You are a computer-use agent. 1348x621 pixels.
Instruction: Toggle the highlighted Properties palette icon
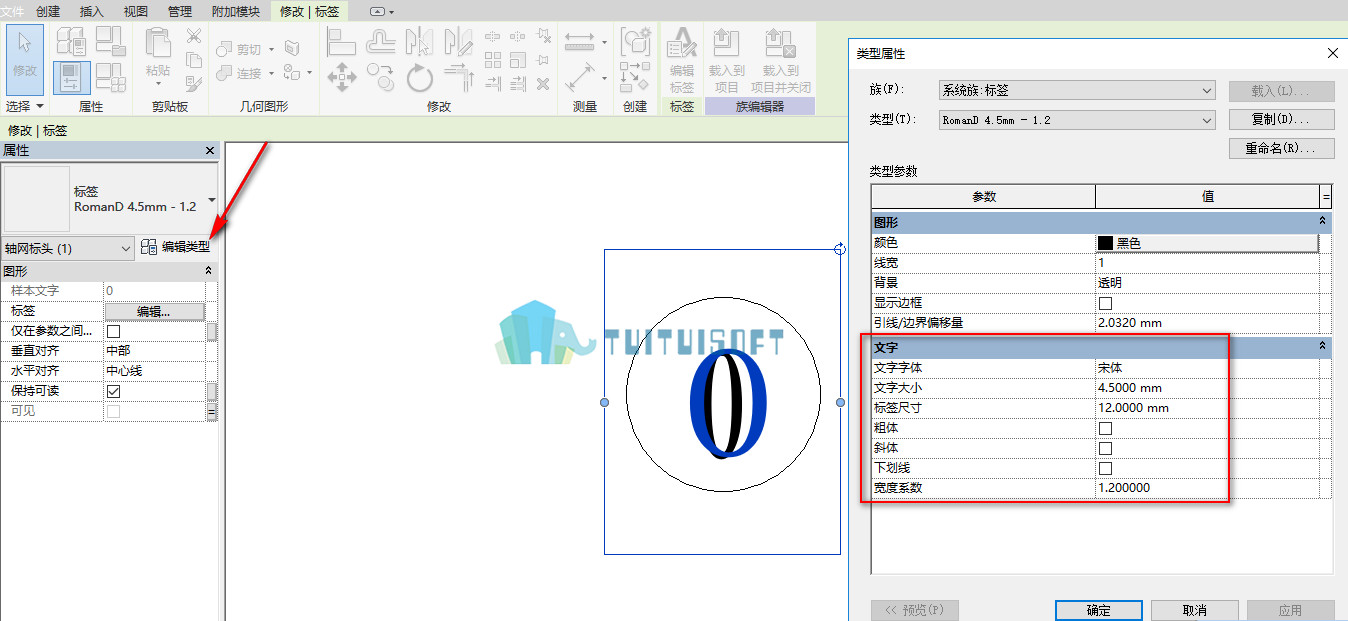[72, 78]
